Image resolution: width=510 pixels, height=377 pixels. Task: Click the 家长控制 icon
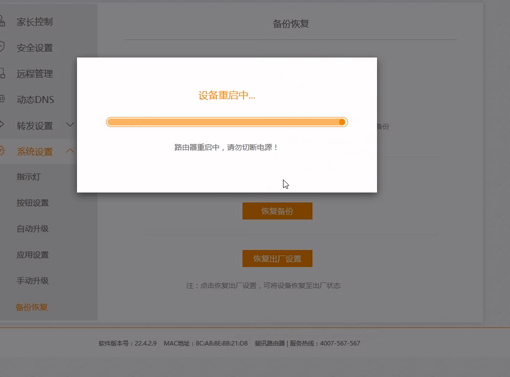(x=2, y=21)
